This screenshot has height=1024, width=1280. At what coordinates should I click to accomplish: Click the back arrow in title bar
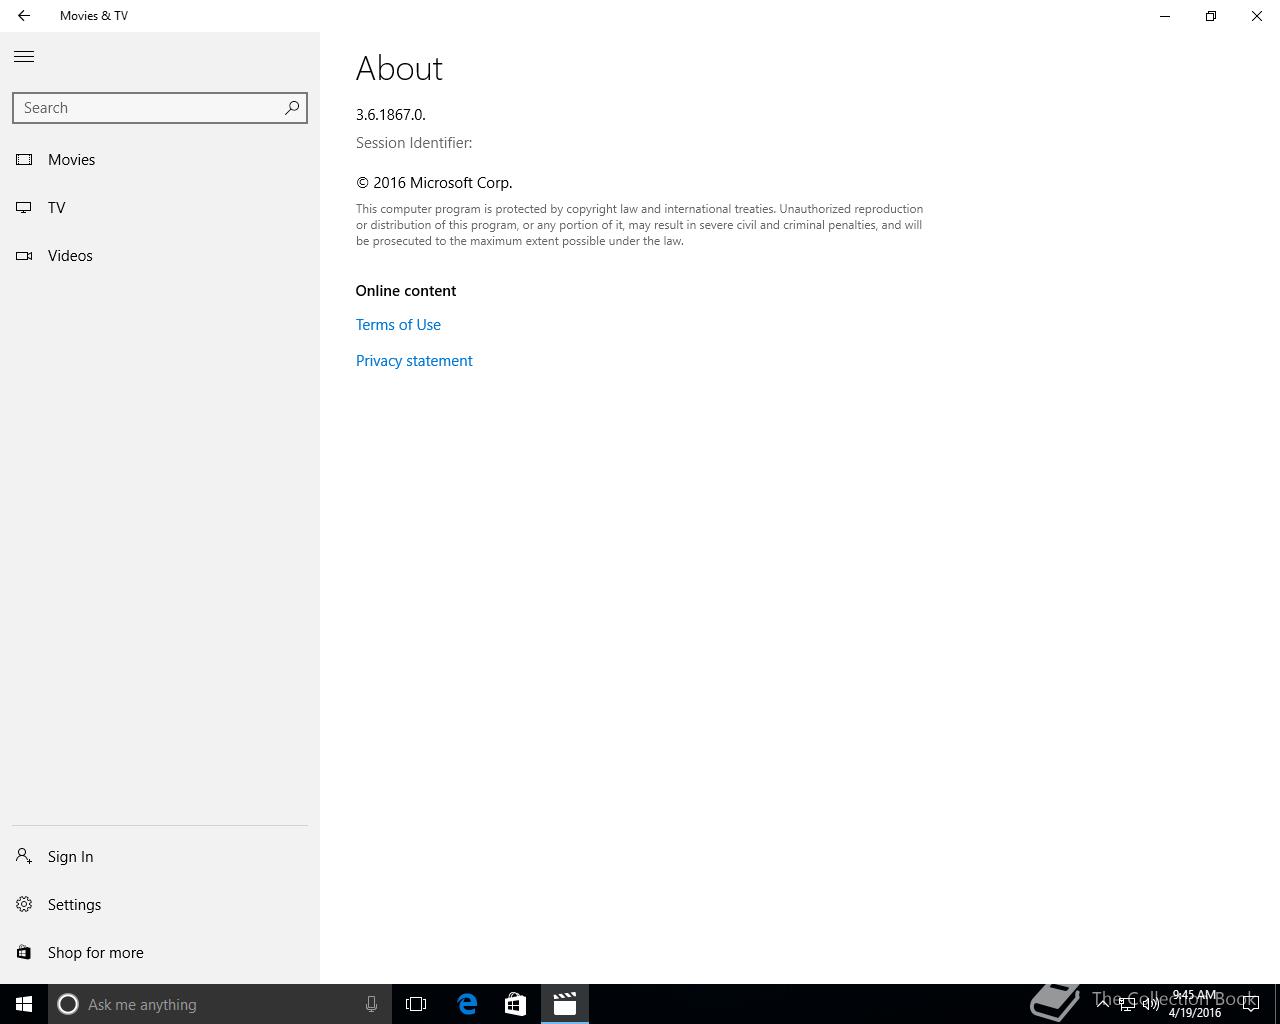(x=24, y=16)
